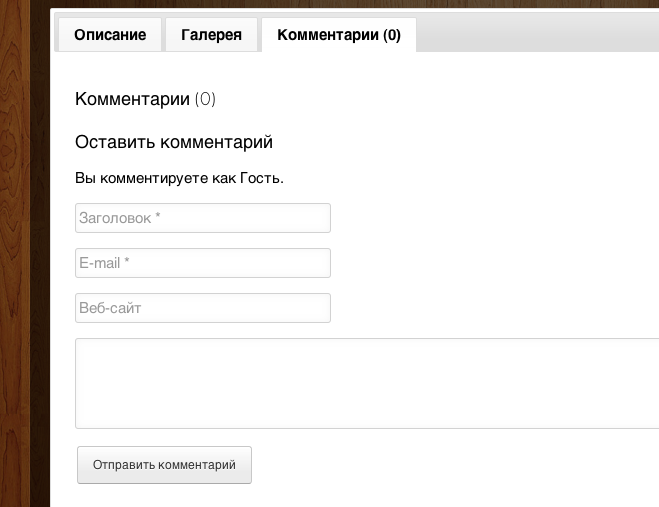Click the (0) count in the section heading
The height and width of the screenshot is (507, 659).
[205, 99]
